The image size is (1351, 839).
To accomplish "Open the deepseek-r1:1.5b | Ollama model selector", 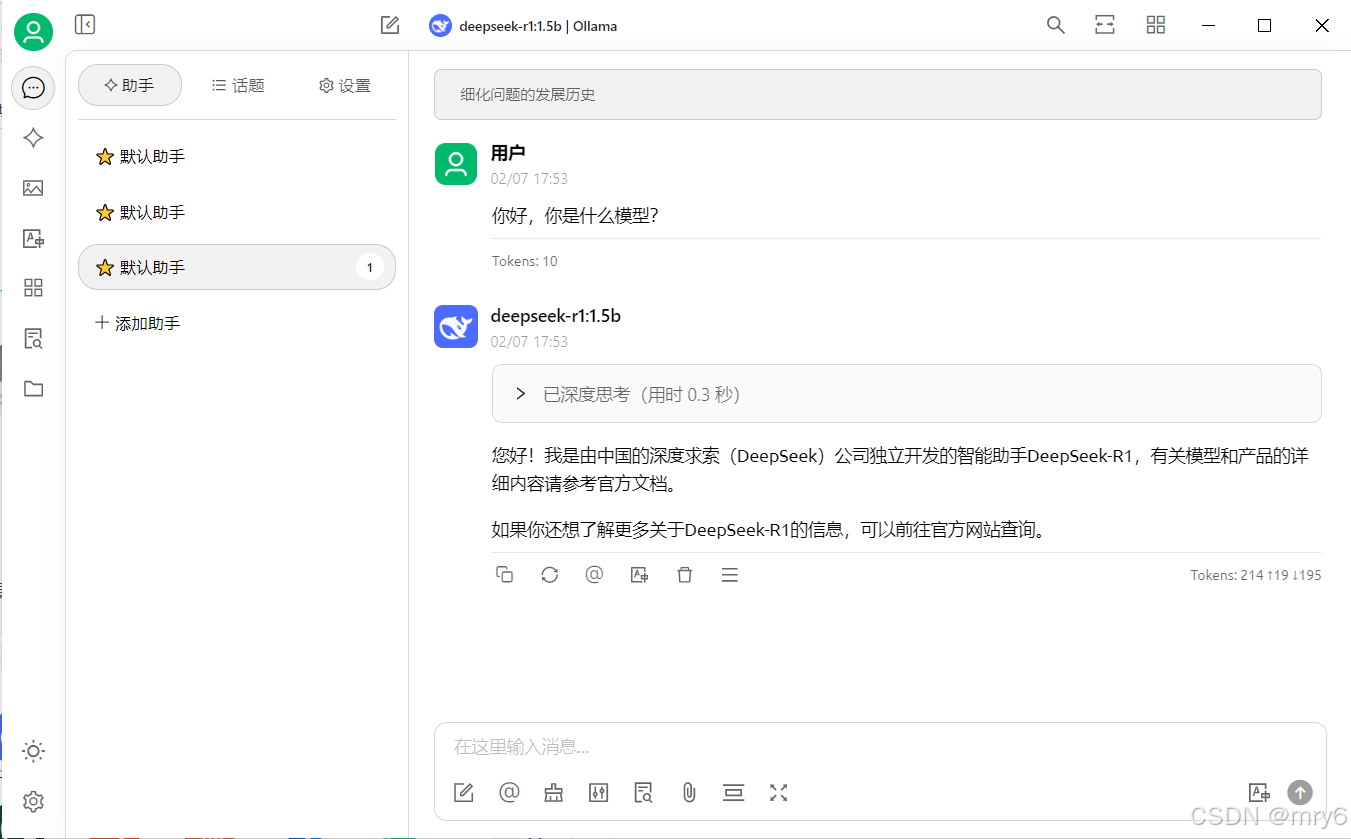I will click(x=523, y=26).
